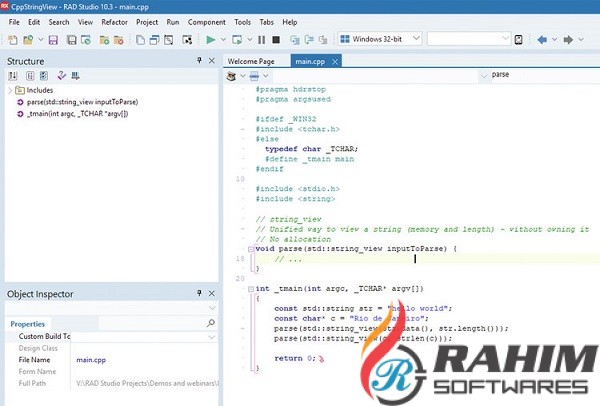Viewport: 600px width, 406px height.
Task: Open the Edit menu
Action: (34, 22)
